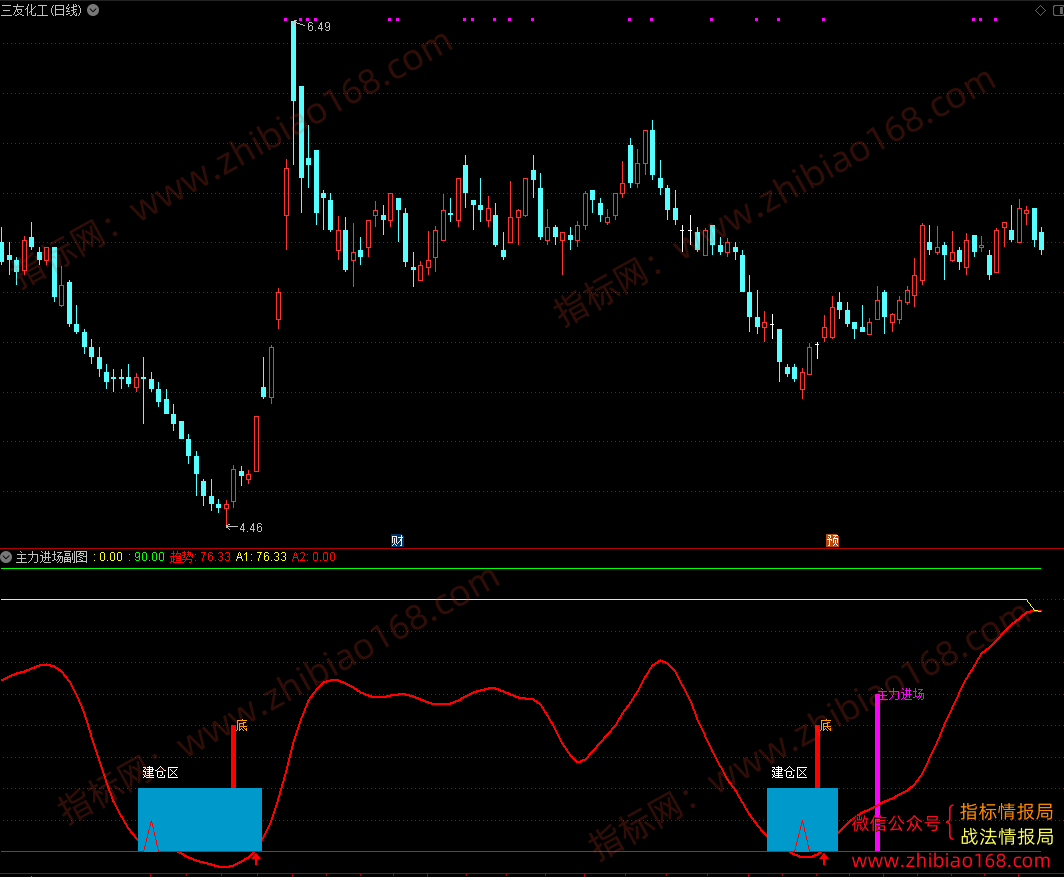Expand the 主力进场副图 indicator dropdown arrow
Screen dimensions: 1064x877
pos(6,557)
